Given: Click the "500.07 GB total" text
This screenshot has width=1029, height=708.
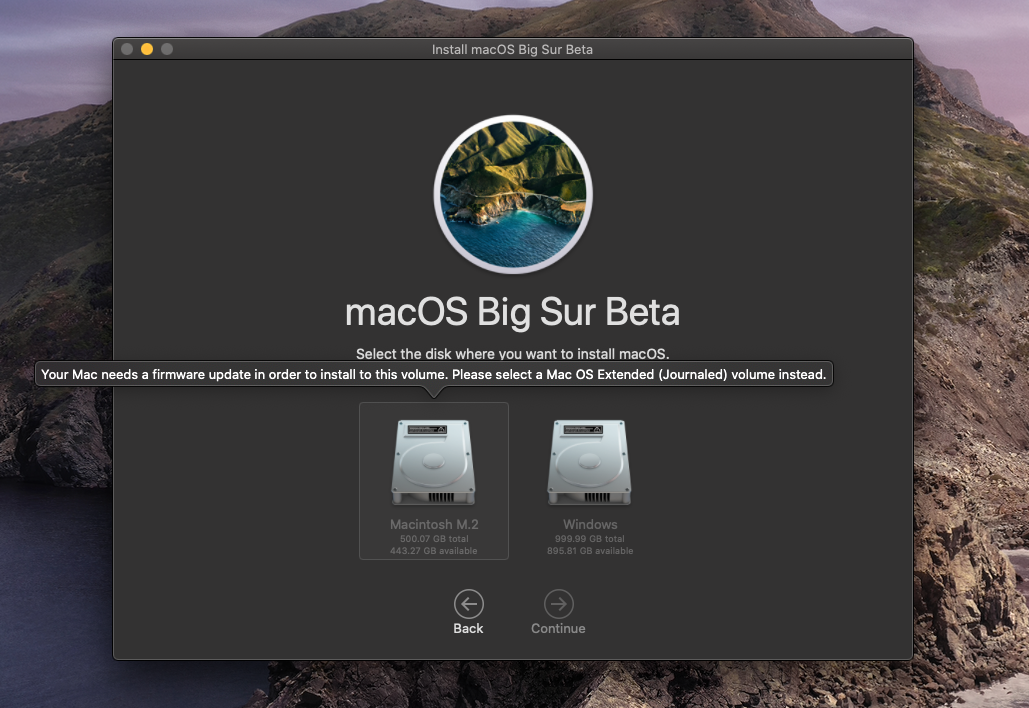Looking at the screenshot, I should [434, 539].
